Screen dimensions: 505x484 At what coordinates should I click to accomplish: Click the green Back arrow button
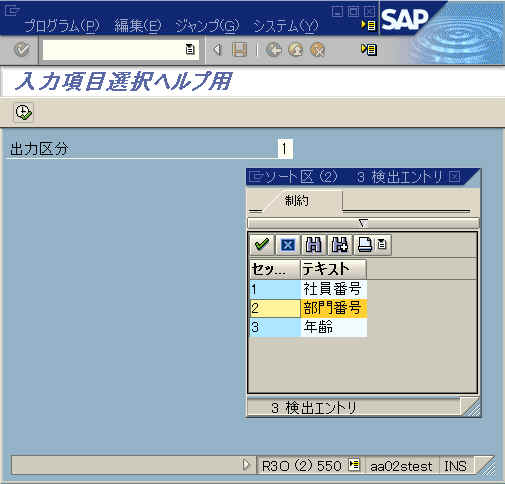pos(274,50)
